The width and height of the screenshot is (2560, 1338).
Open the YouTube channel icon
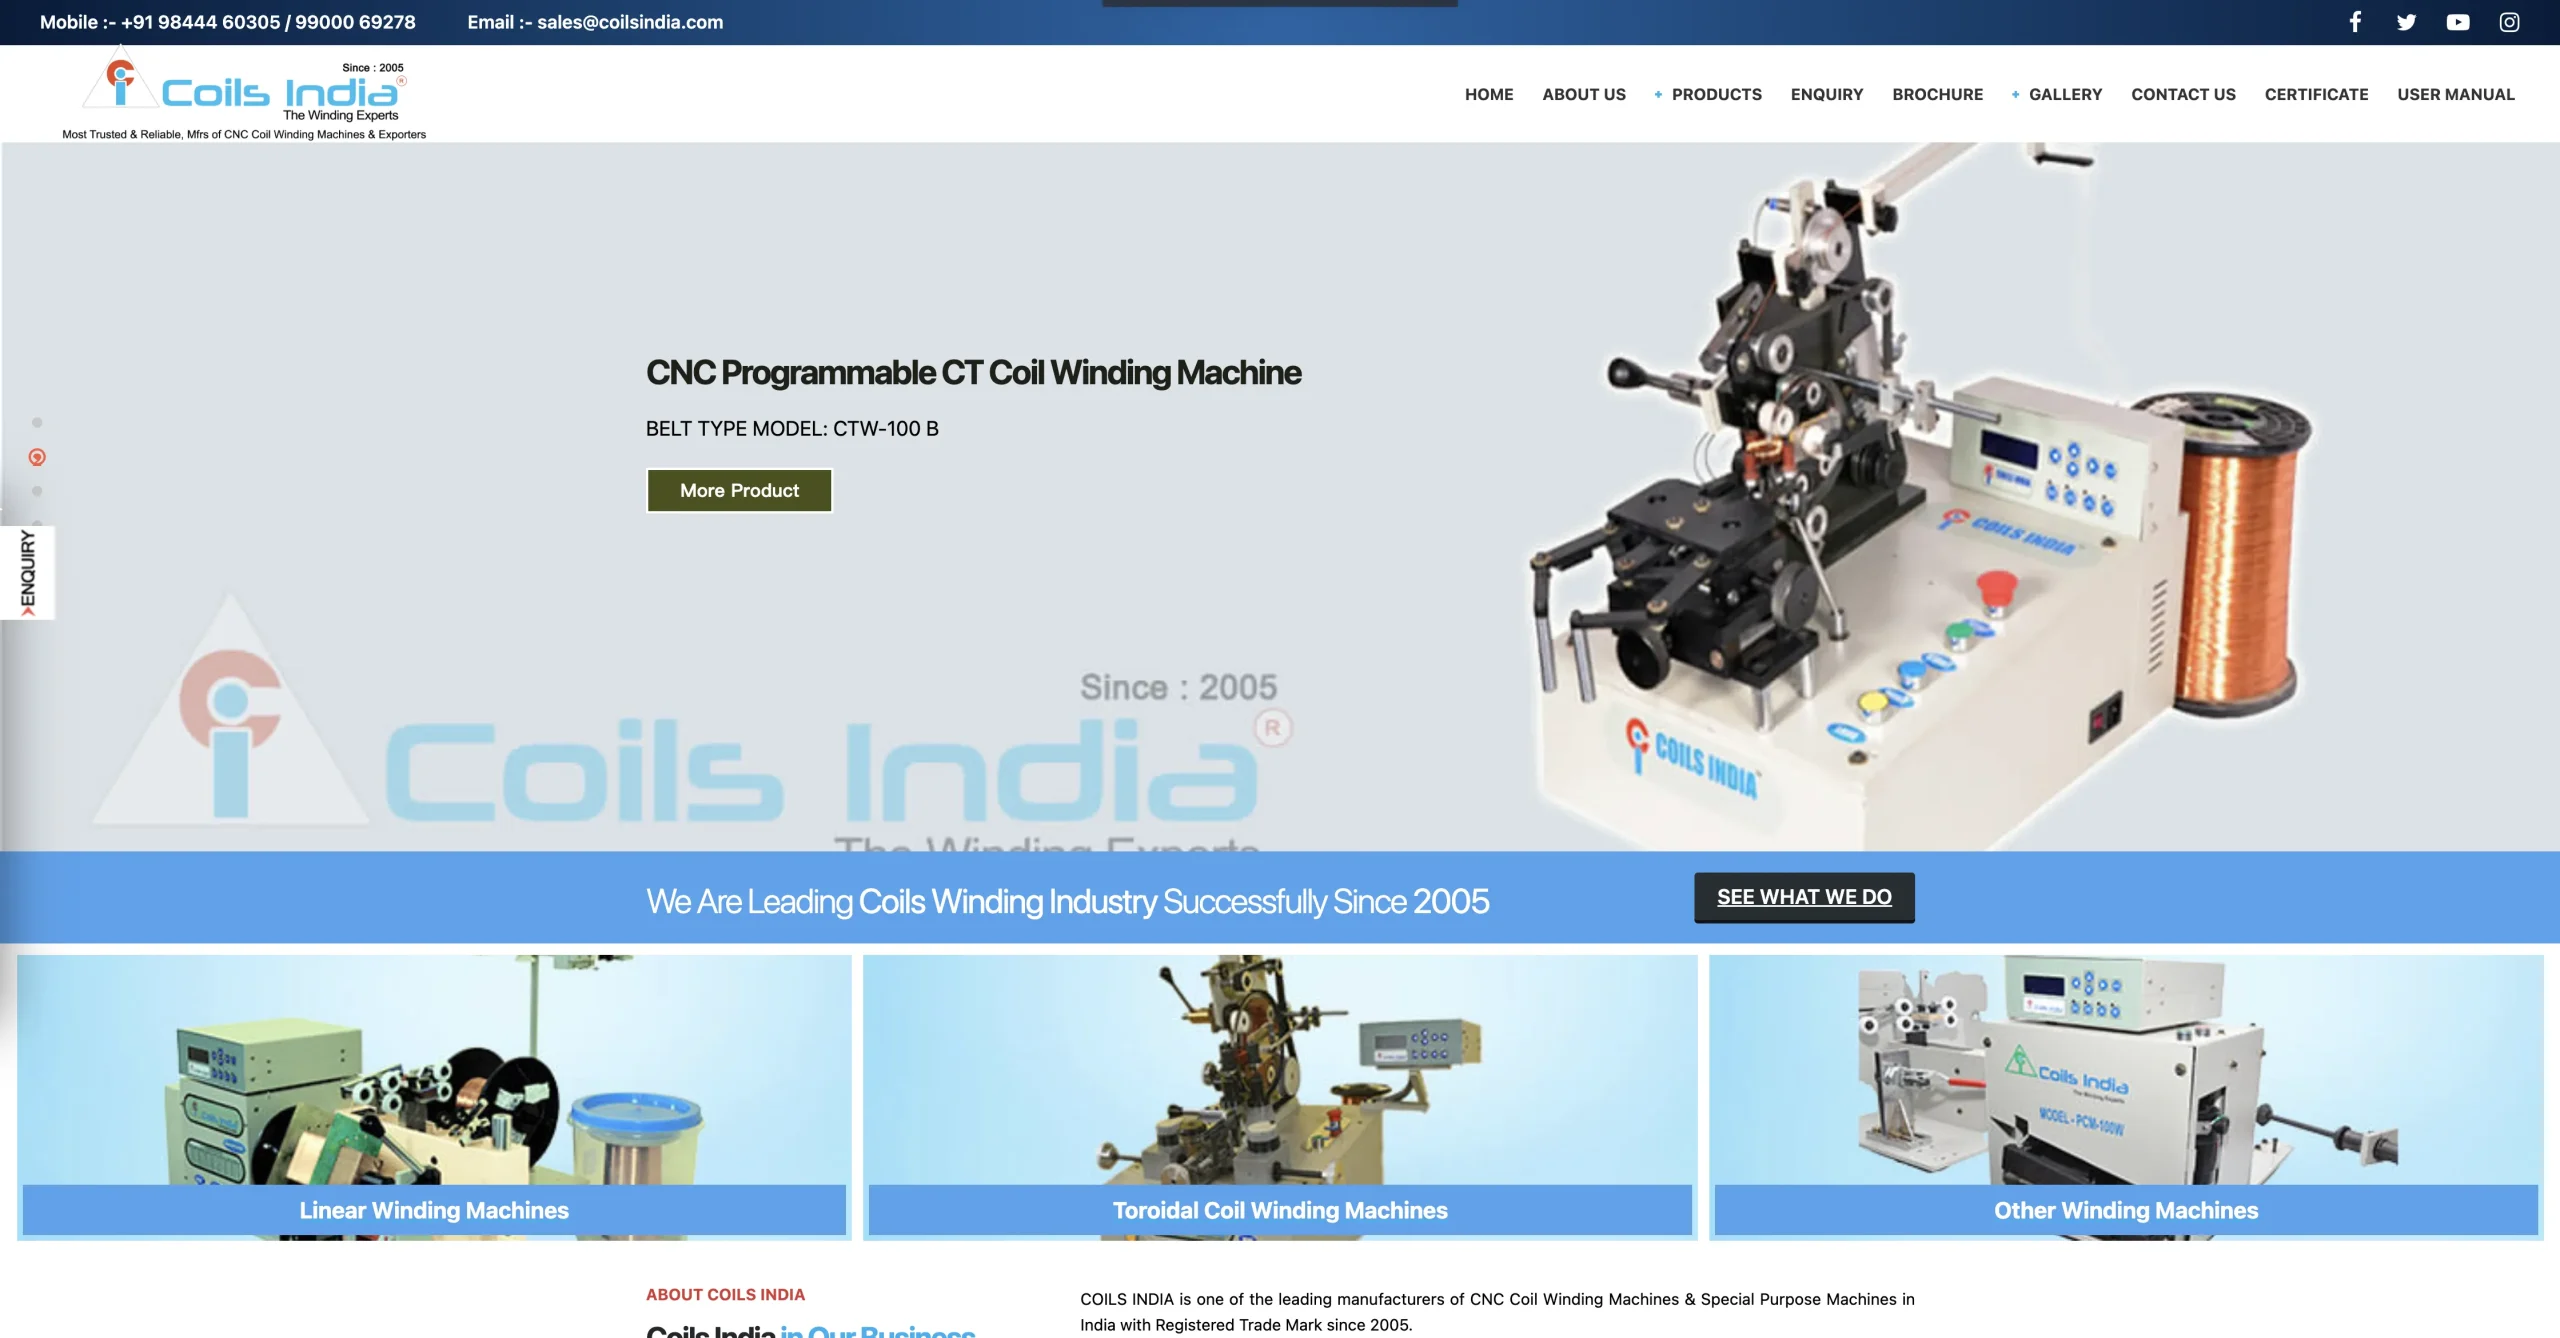click(x=2457, y=22)
